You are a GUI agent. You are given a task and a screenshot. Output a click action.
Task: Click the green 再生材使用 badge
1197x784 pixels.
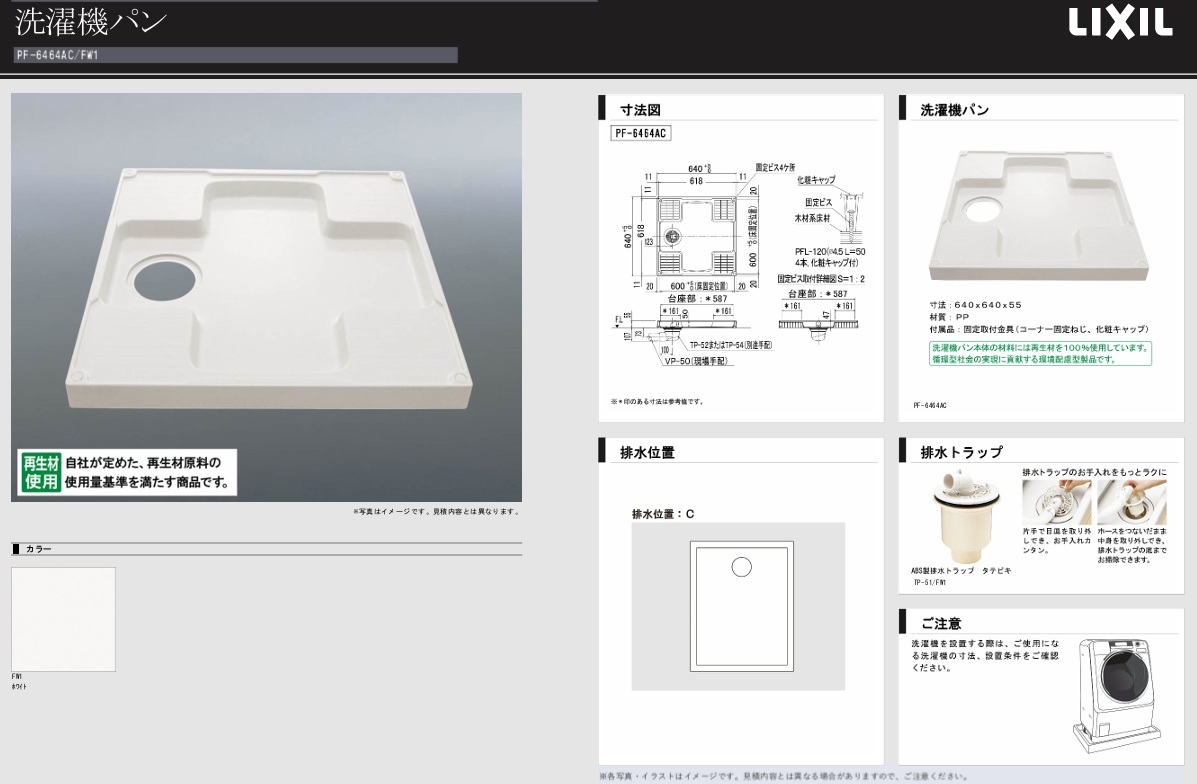(x=40, y=472)
